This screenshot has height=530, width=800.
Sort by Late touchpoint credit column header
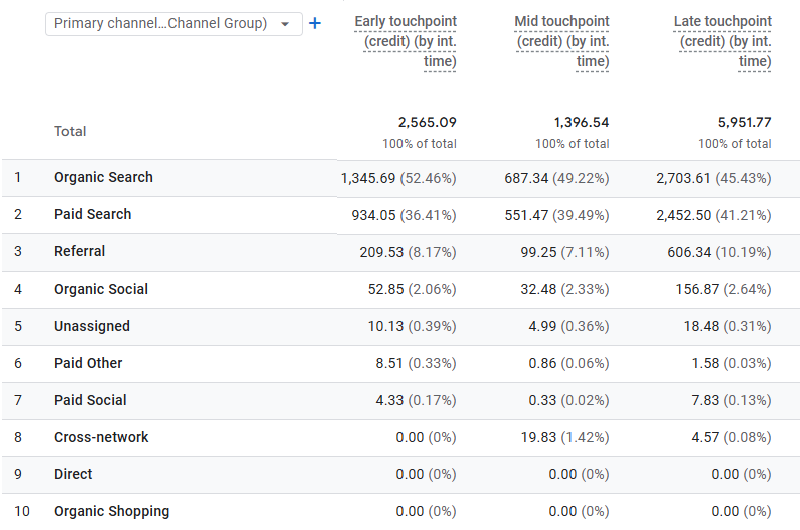click(722, 41)
